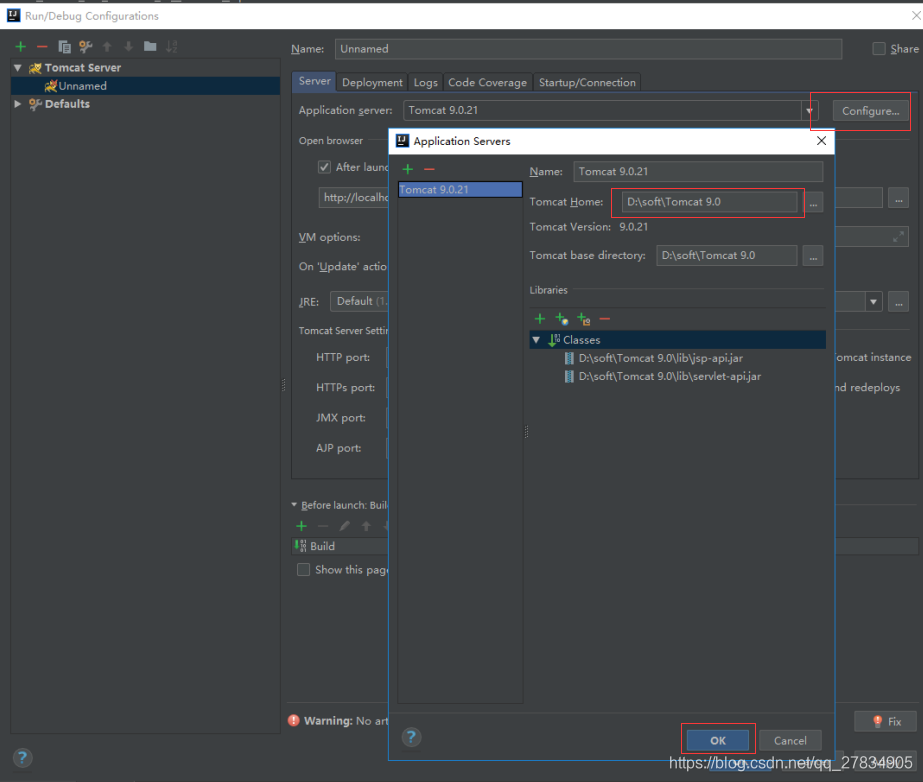The width and height of the screenshot is (923, 782).
Task: Switch to the Logs tab
Action: 426,82
